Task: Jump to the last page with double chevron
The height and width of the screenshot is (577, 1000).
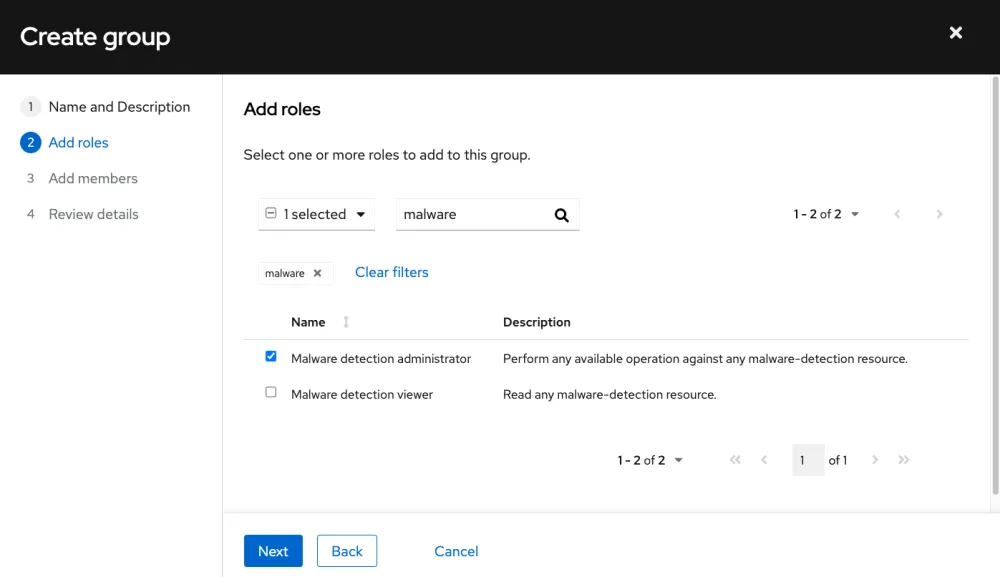Action: [x=904, y=460]
